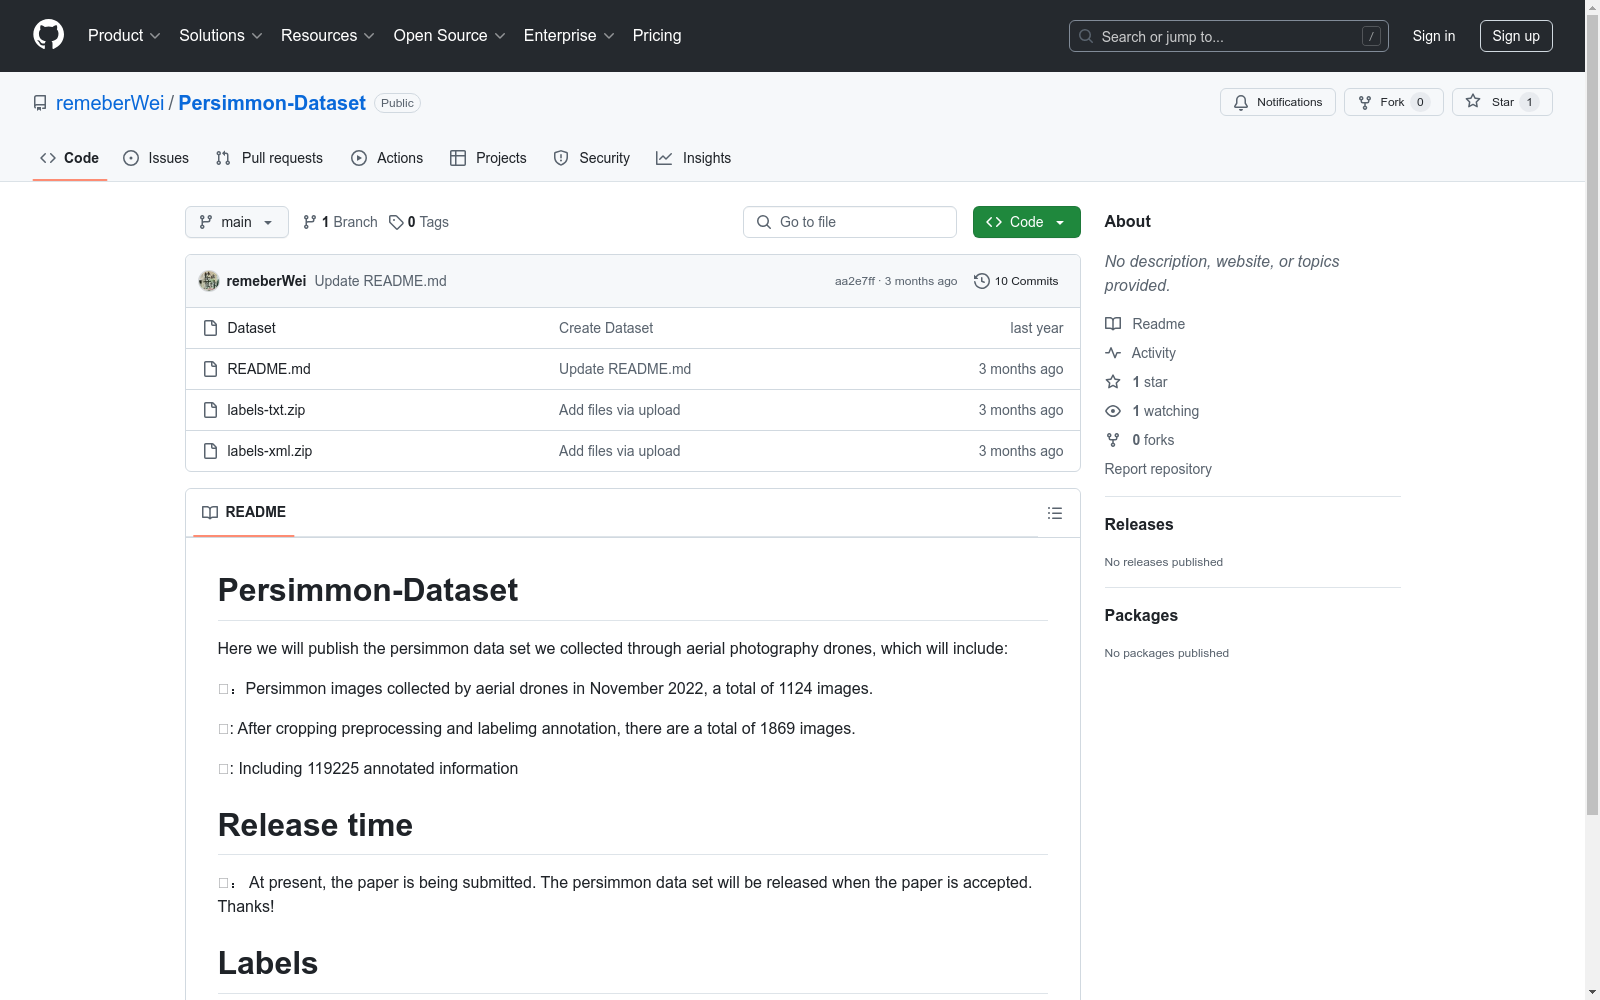Click the Packages heading link

pos(1141,615)
